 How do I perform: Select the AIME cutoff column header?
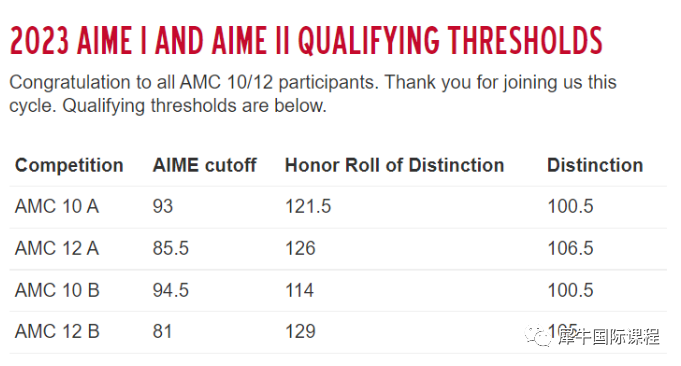pos(204,165)
